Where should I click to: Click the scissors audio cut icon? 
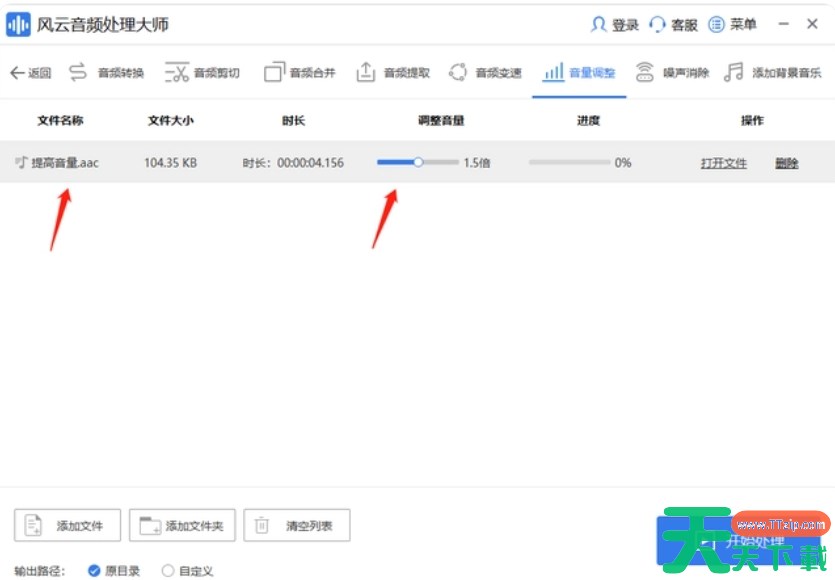(x=177, y=72)
